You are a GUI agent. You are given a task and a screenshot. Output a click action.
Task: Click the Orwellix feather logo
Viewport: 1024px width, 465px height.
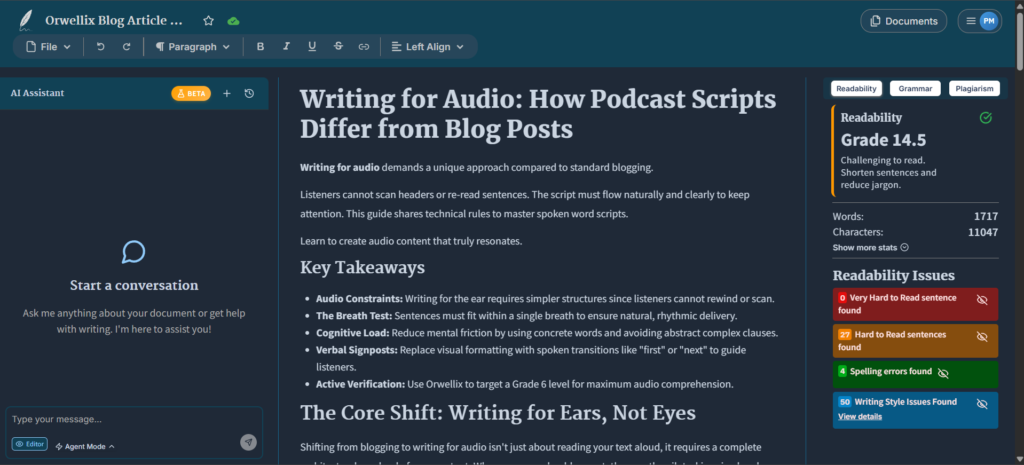tap(25, 20)
